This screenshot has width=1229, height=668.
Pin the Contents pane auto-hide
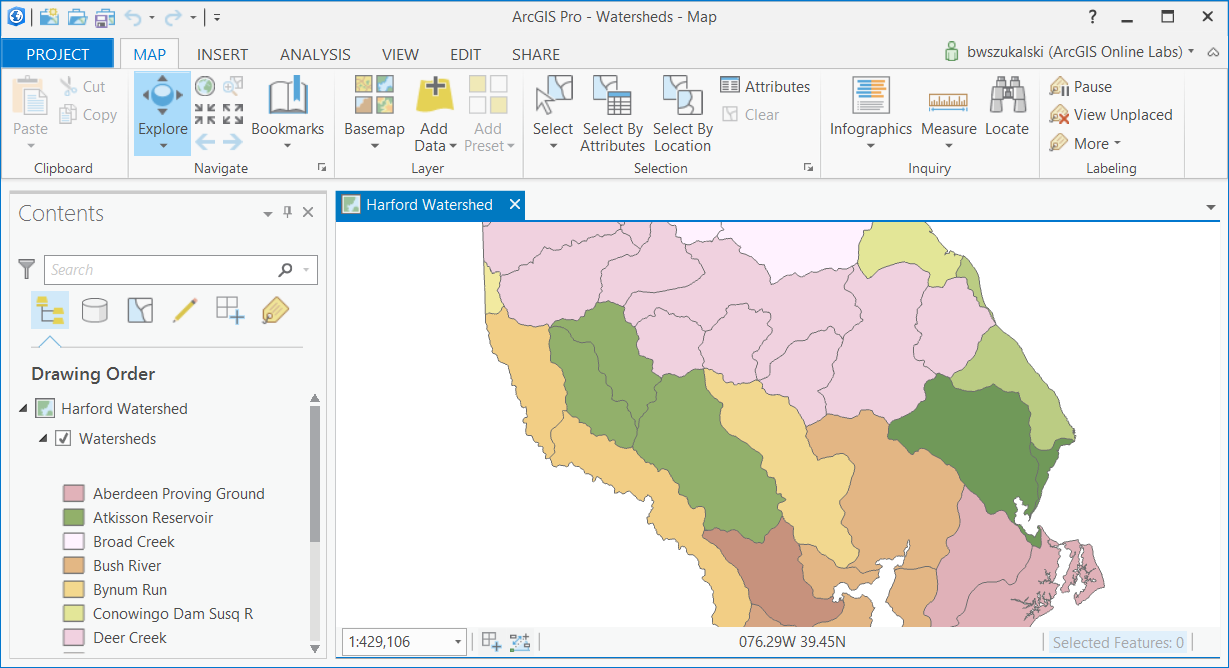(x=288, y=212)
